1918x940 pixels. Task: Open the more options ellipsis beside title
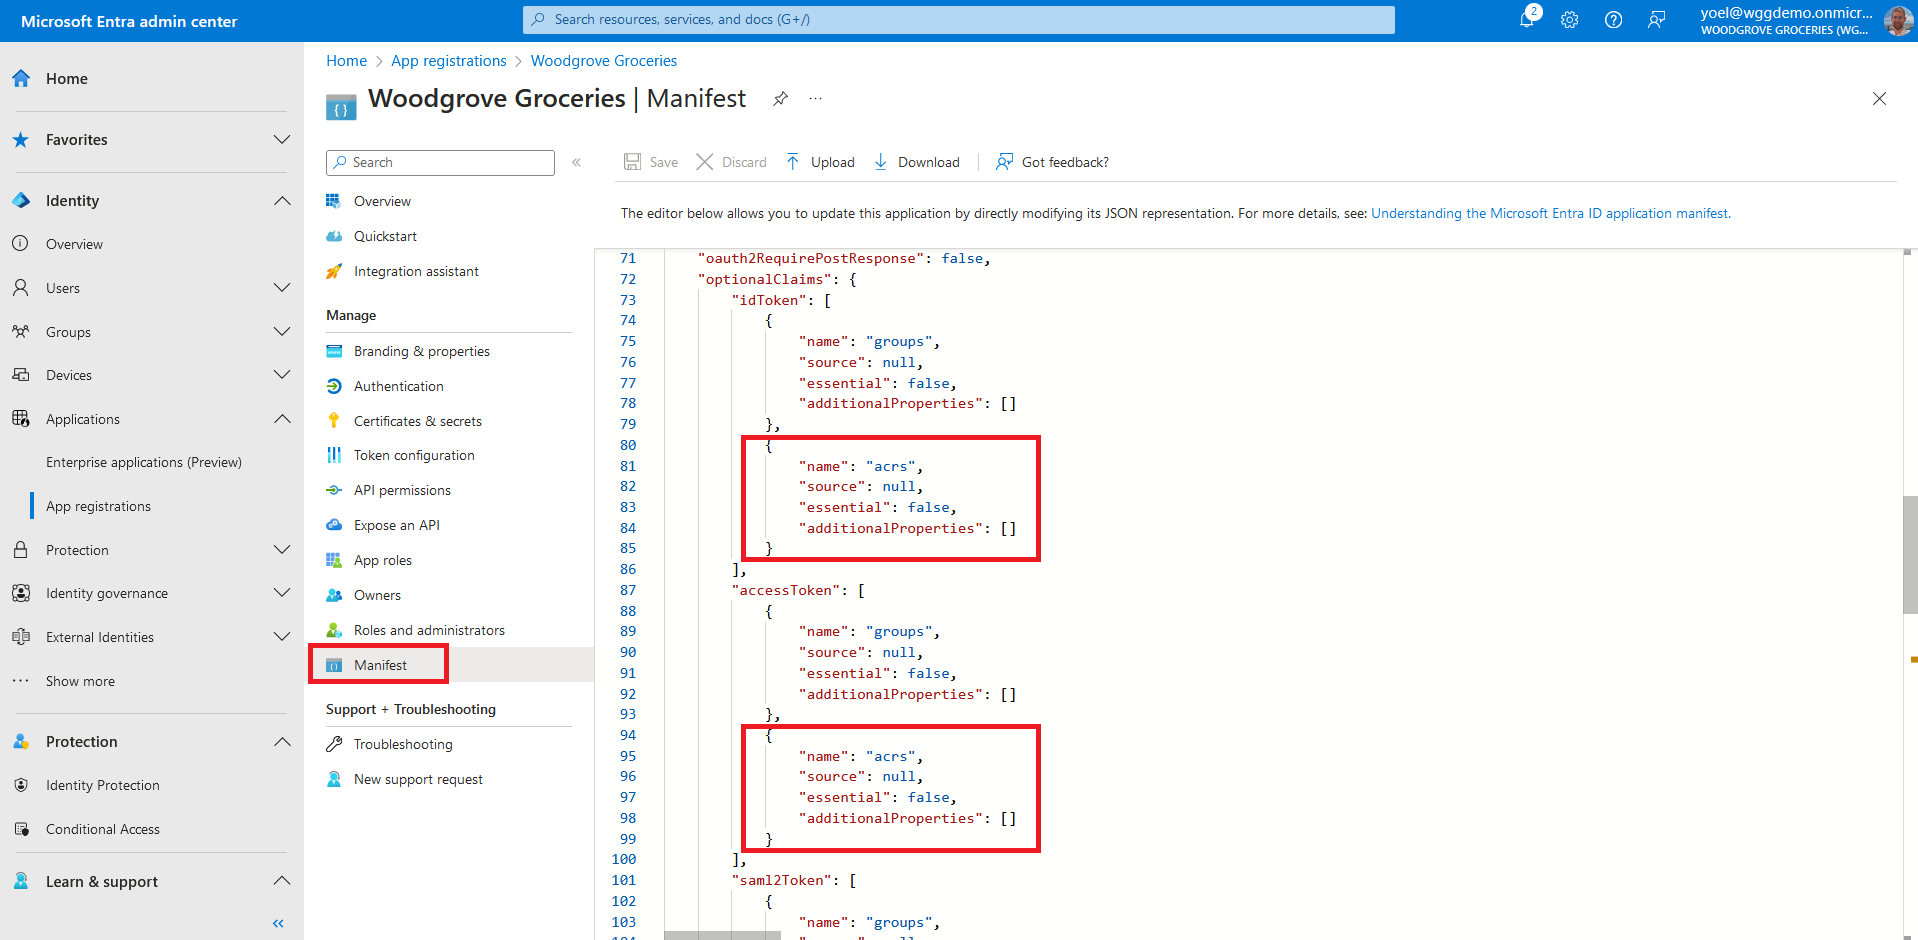coord(816,98)
